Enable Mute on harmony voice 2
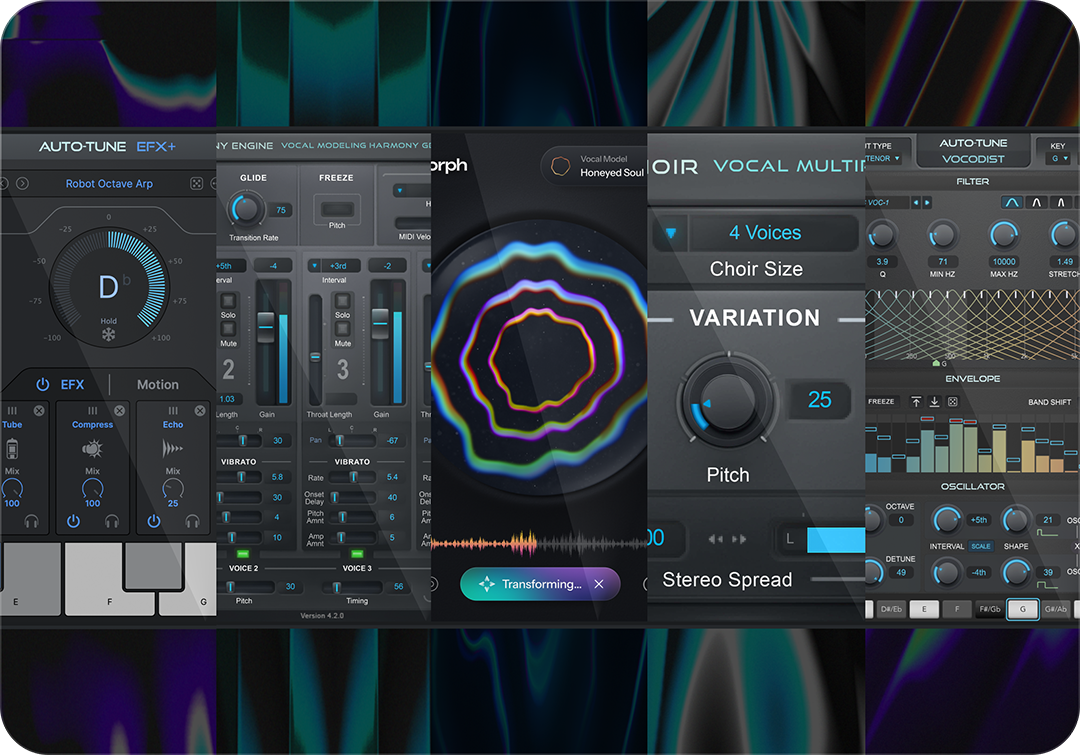This screenshot has width=1080, height=755. point(228,329)
